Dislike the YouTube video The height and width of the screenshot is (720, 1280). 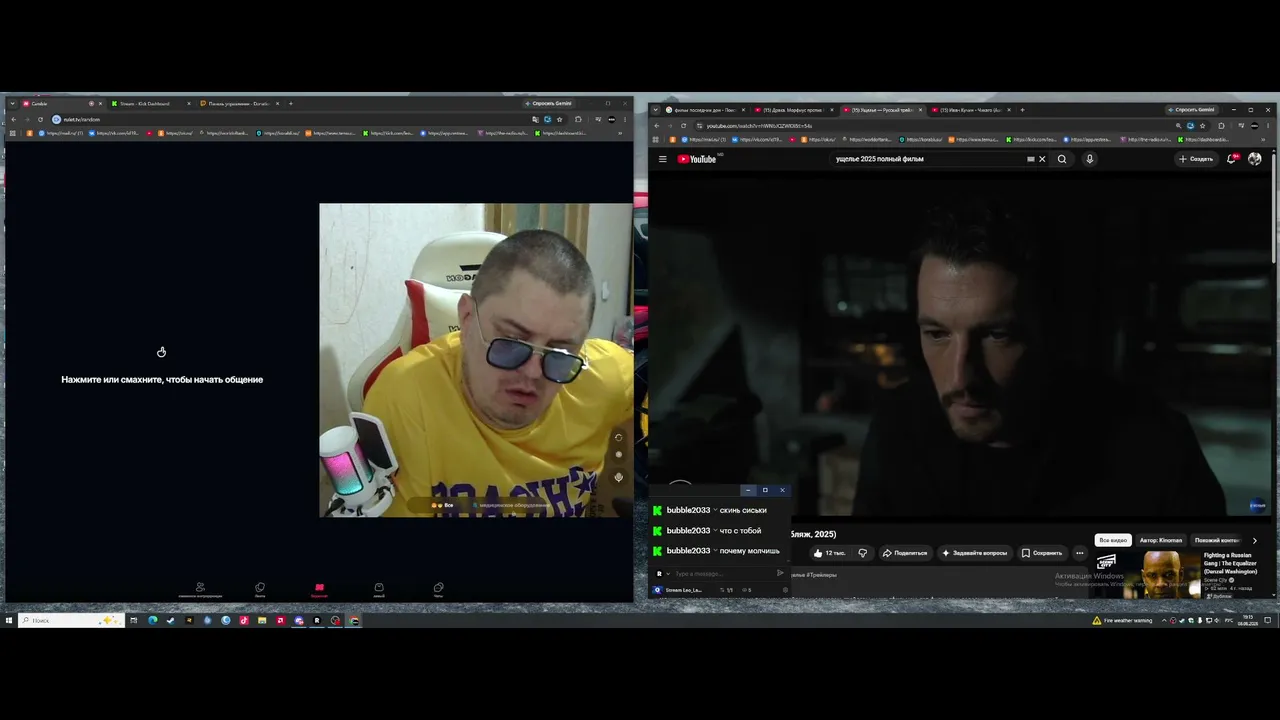pyautogui.click(x=863, y=553)
